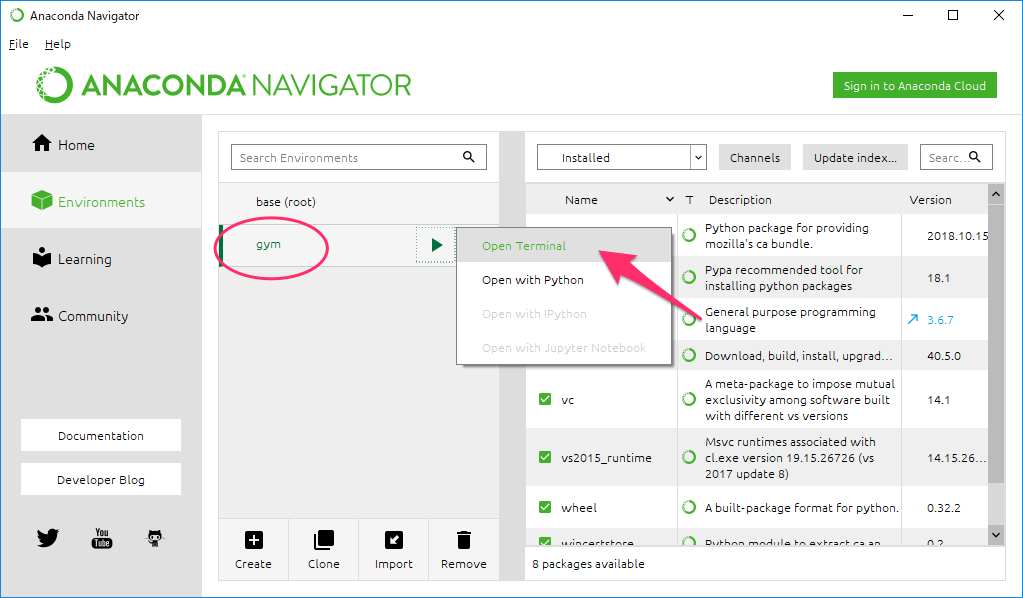Click the type circle icon in the wheel row
This screenshot has height=598, width=1023.
[x=689, y=507]
